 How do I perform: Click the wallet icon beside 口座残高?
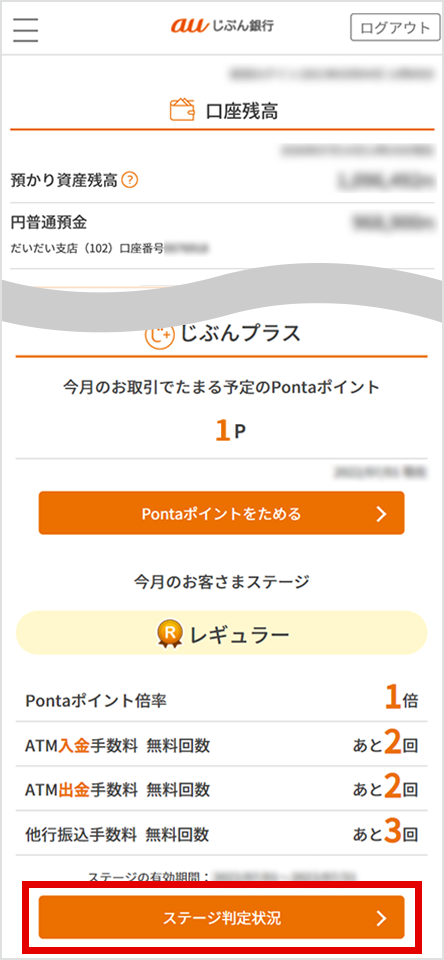182,110
